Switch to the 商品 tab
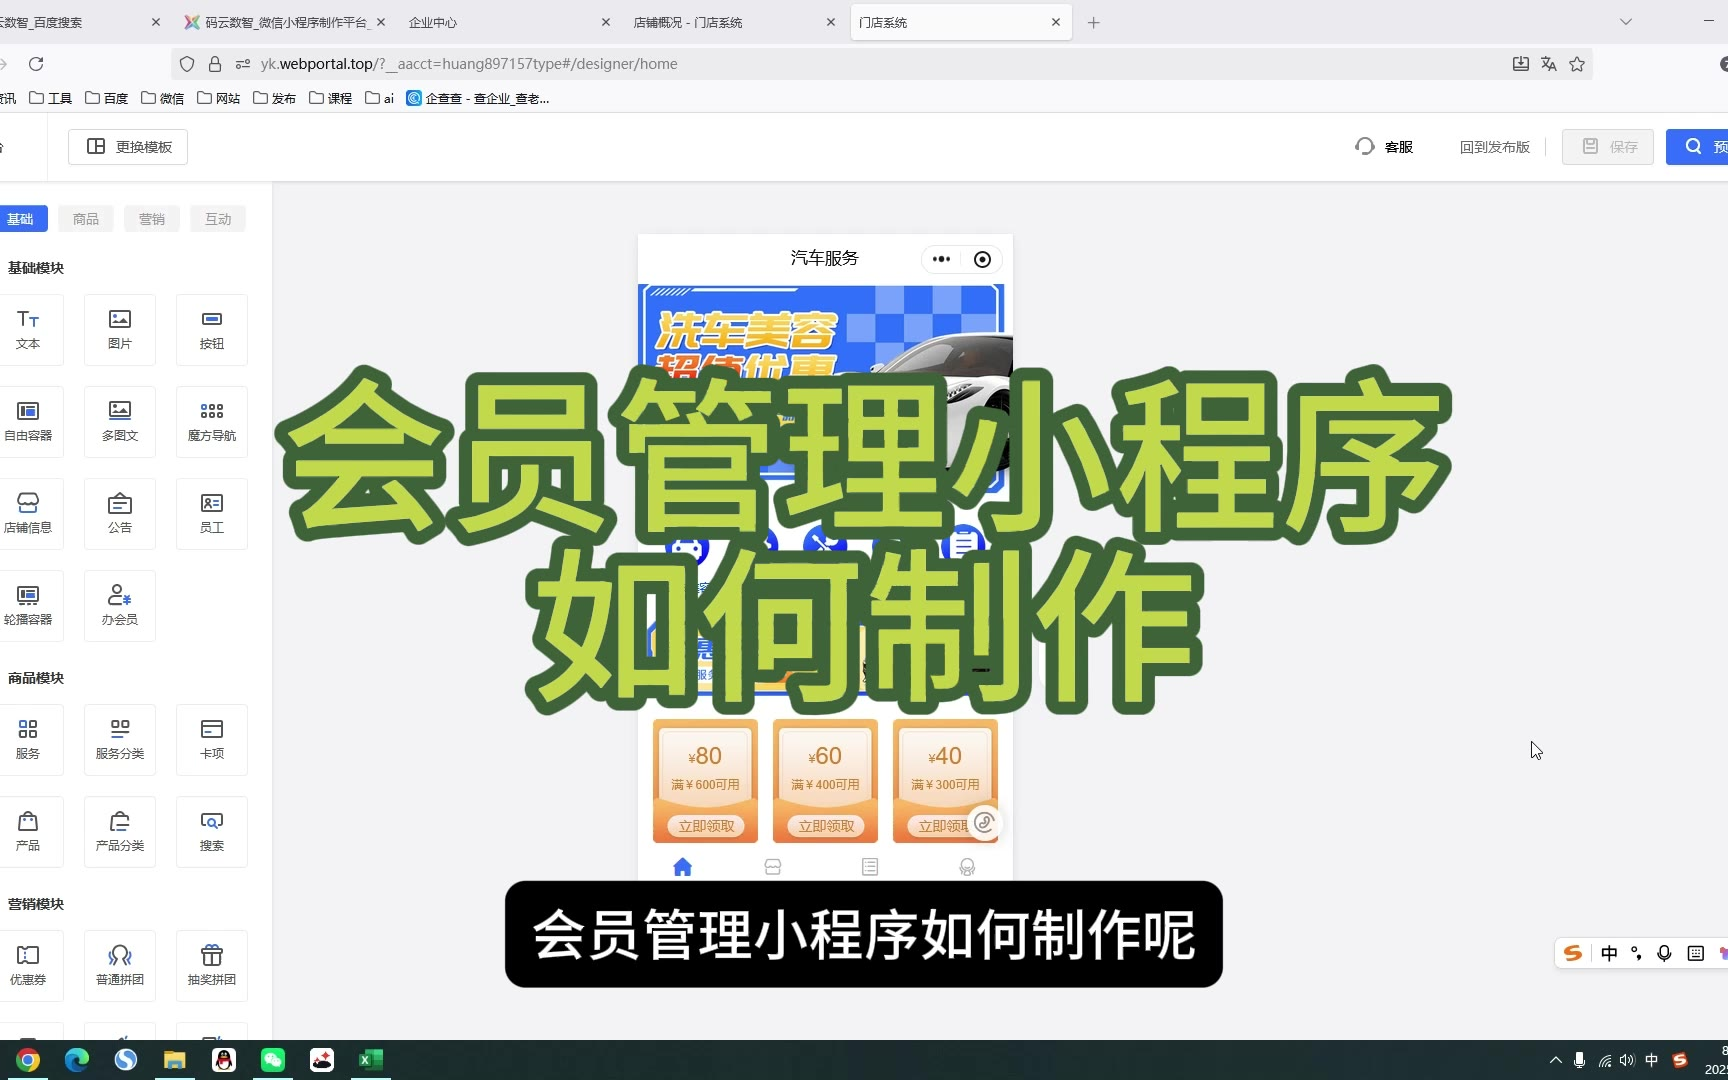This screenshot has height=1080, width=1728. (86, 219)
